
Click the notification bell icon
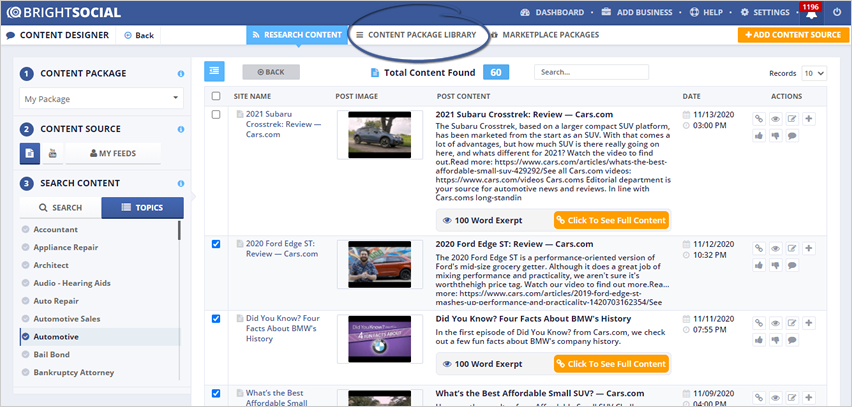pos(811,14)
